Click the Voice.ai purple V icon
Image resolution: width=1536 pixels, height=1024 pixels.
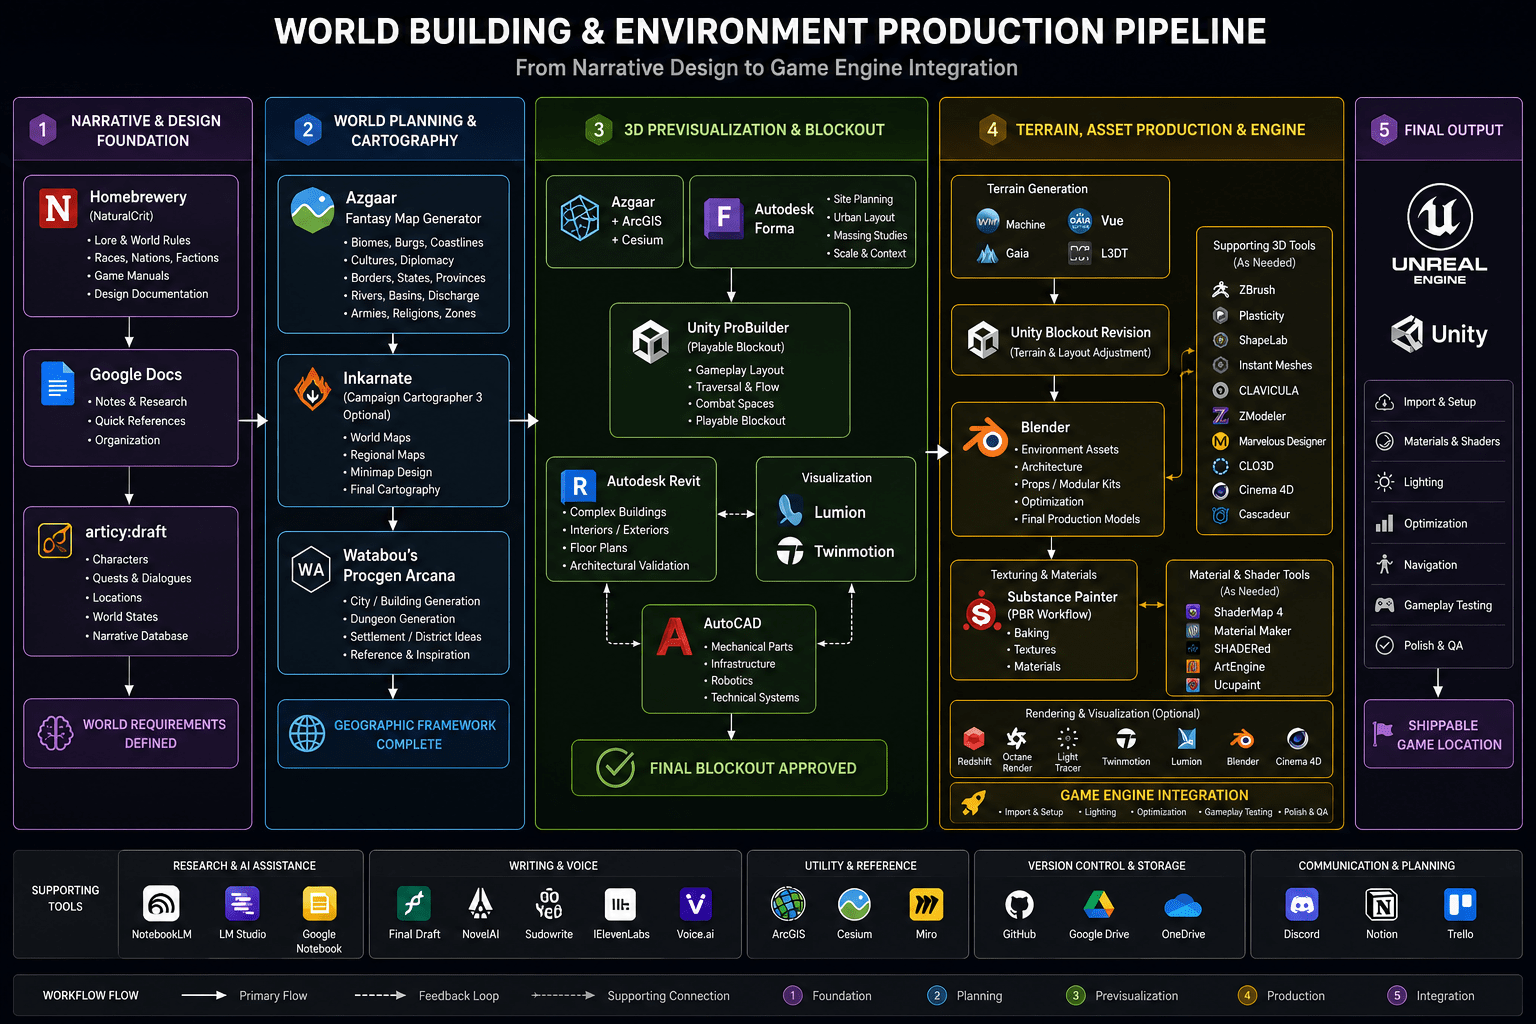tap(695, 904)
